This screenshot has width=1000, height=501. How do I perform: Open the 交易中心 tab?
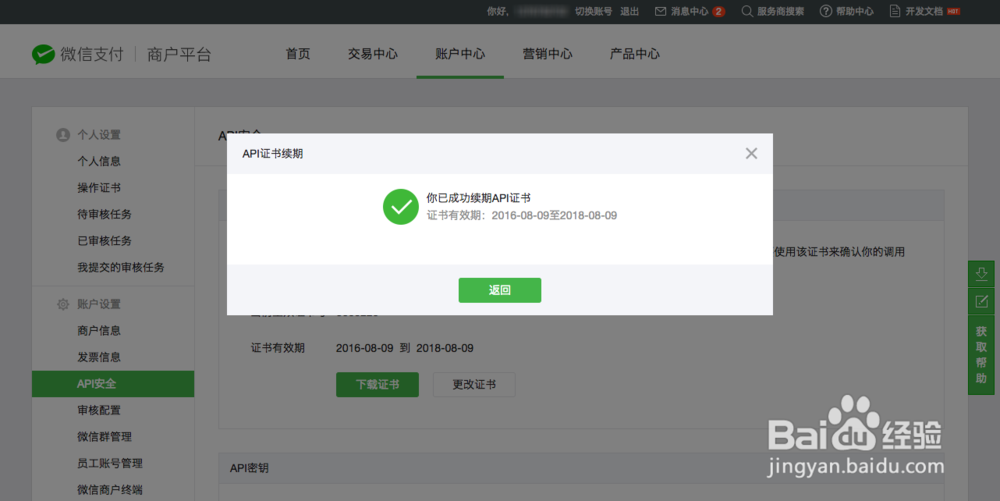click(372, 54)
